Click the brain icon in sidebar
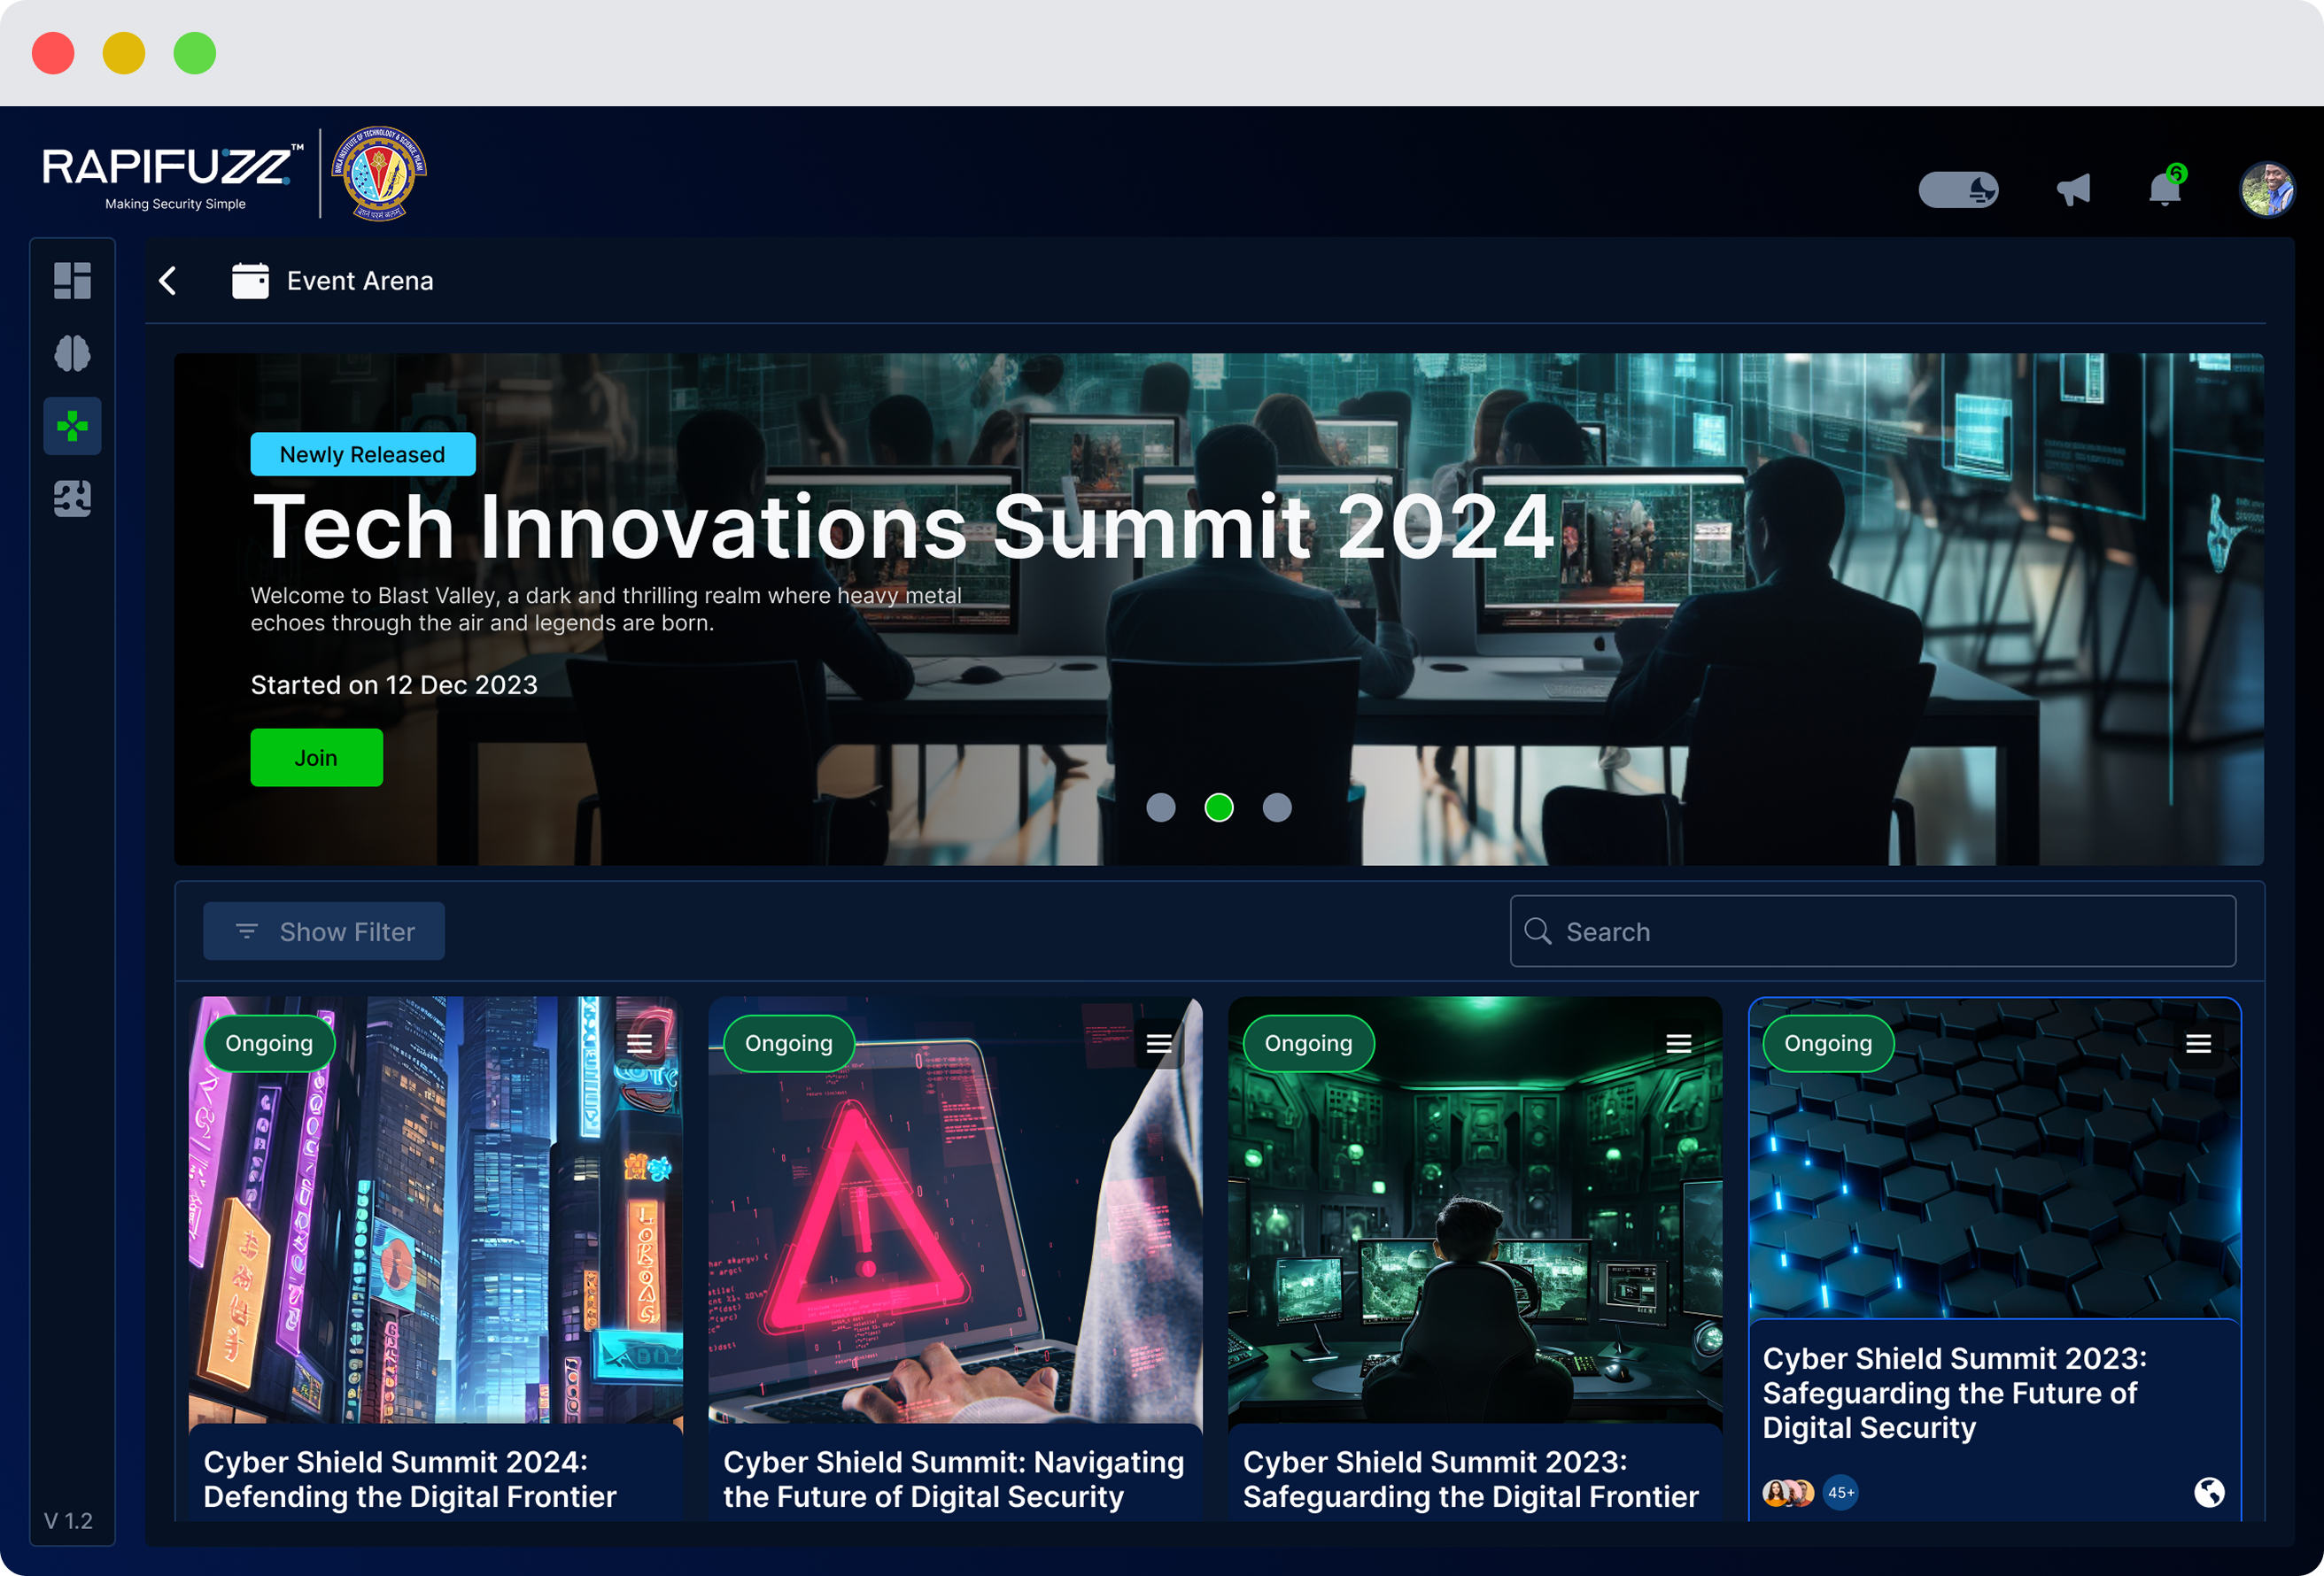2324x1576 pixels. tap(72, 353)
